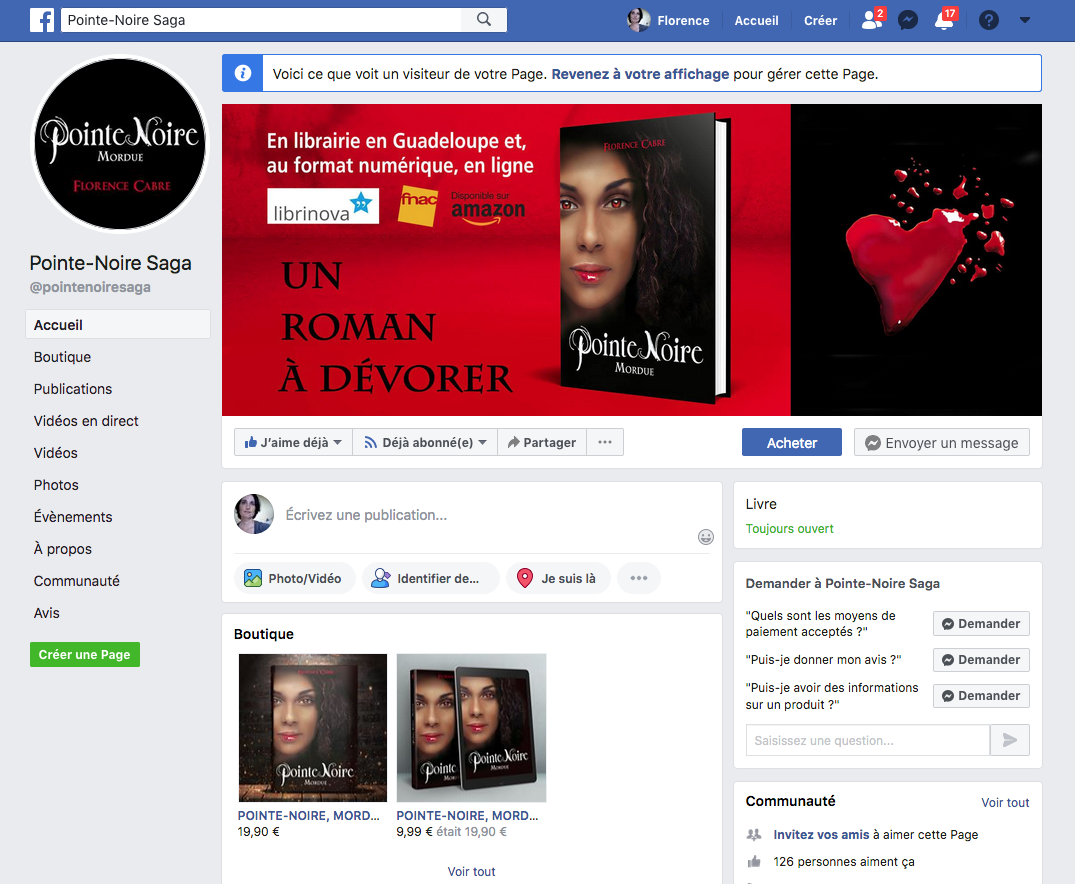
Task: Toggle the J'aime déjà like button
Action: click(x=293, y=443)
